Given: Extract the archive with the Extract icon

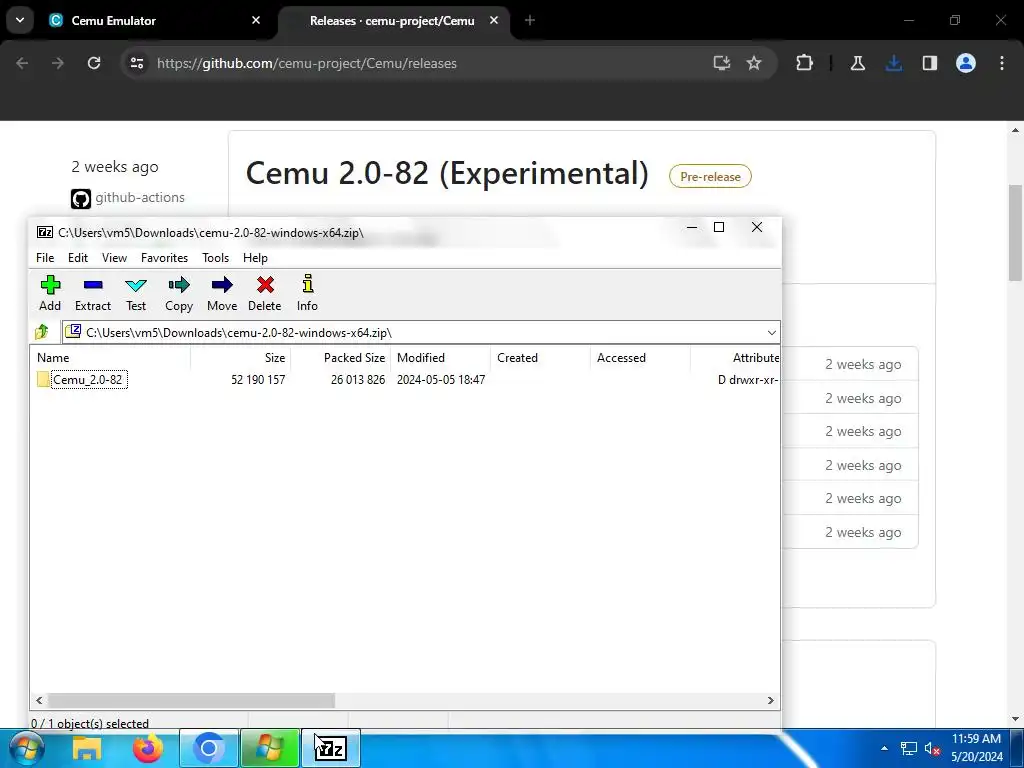Looking at the screenshot, I should tap(93, 293).
